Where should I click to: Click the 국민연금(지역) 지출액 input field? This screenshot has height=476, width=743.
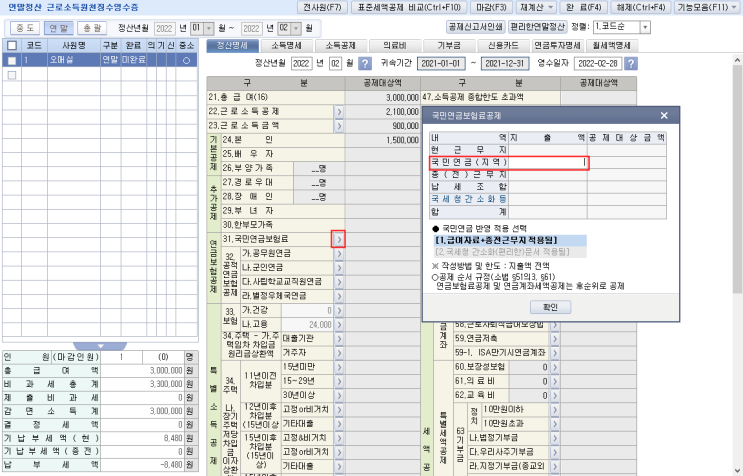click(548, 162)
